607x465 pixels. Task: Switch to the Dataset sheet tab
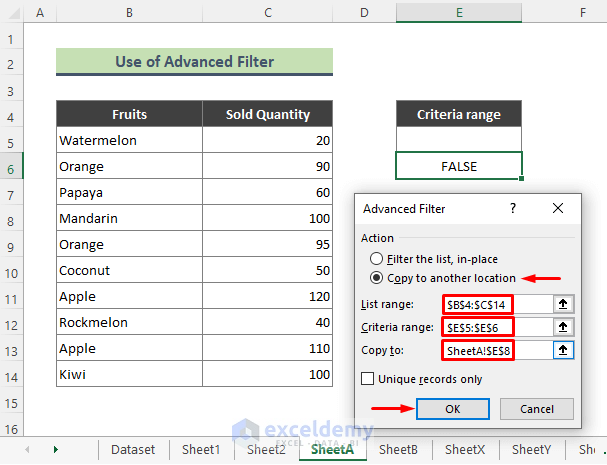pos(133,449)
